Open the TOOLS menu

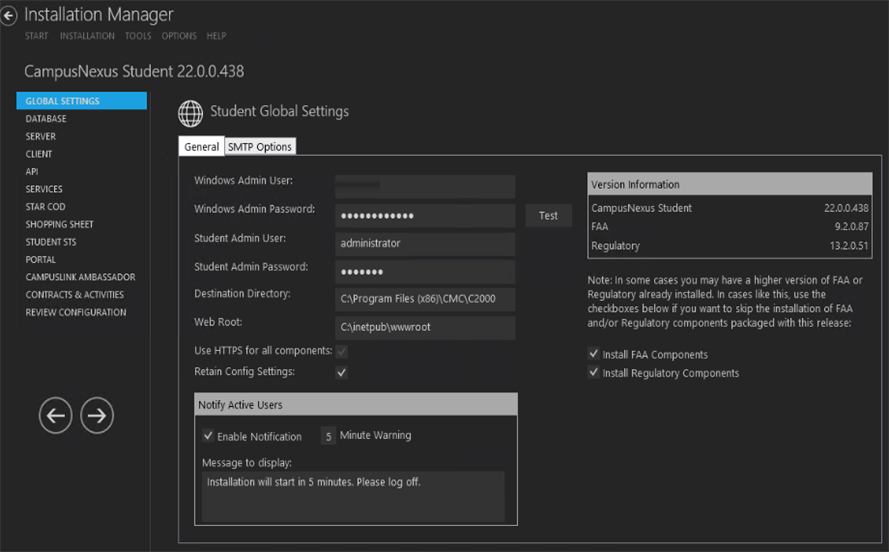(138, 36)
